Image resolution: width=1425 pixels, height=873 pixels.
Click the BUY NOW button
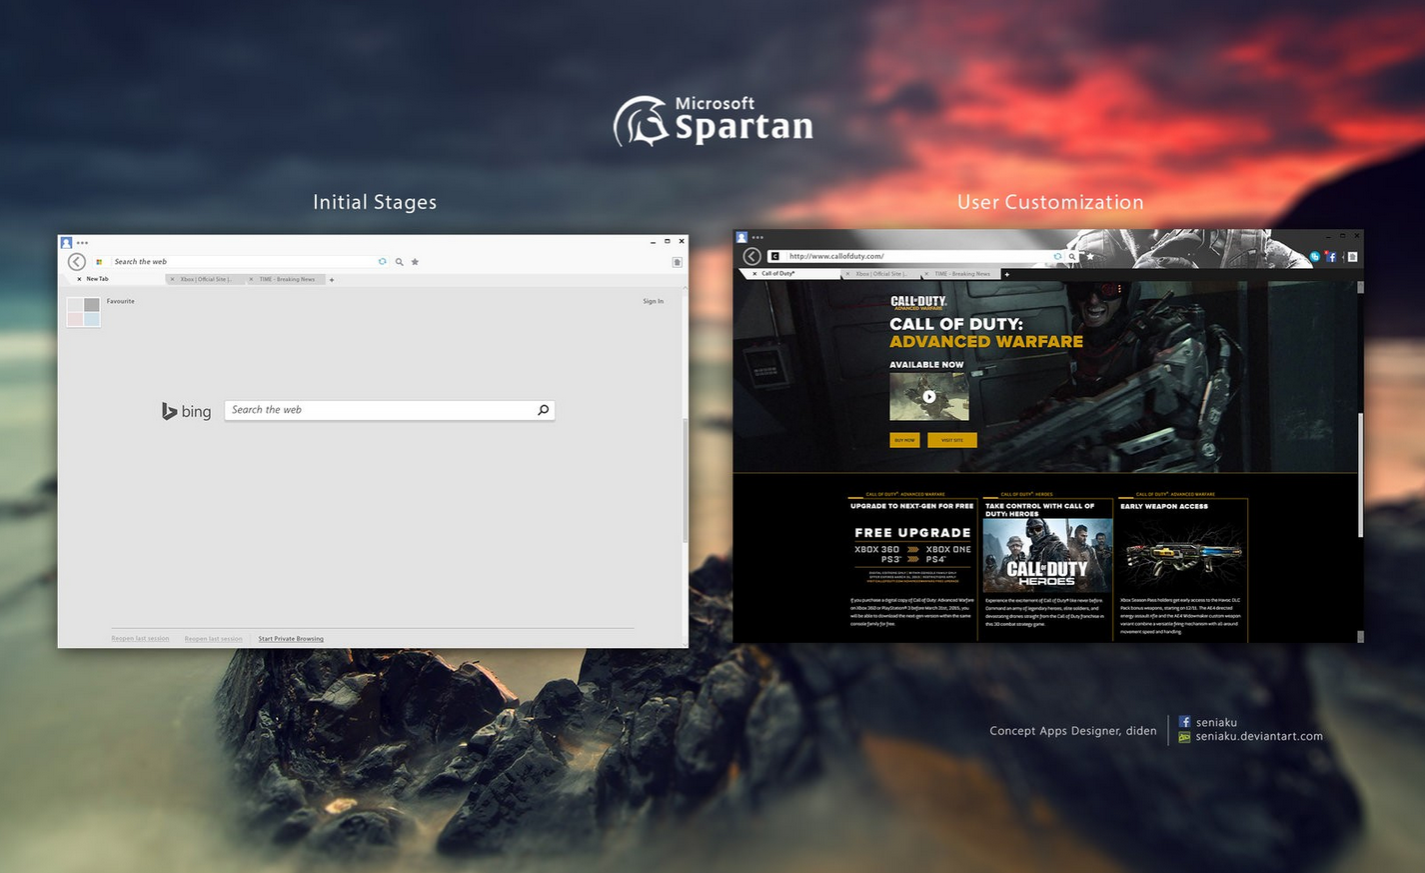[x=904, y=440]
